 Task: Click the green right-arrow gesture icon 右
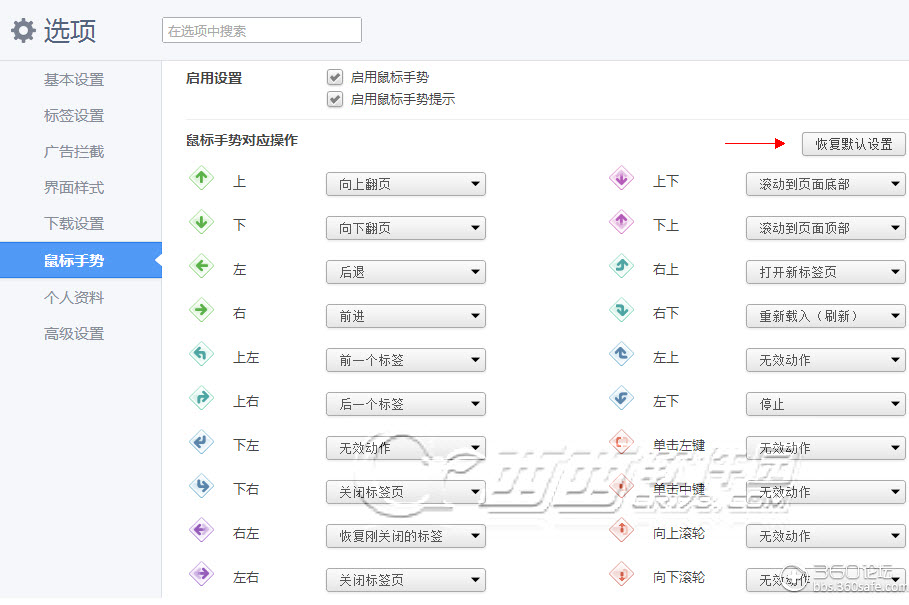click(x=202, y=310)
